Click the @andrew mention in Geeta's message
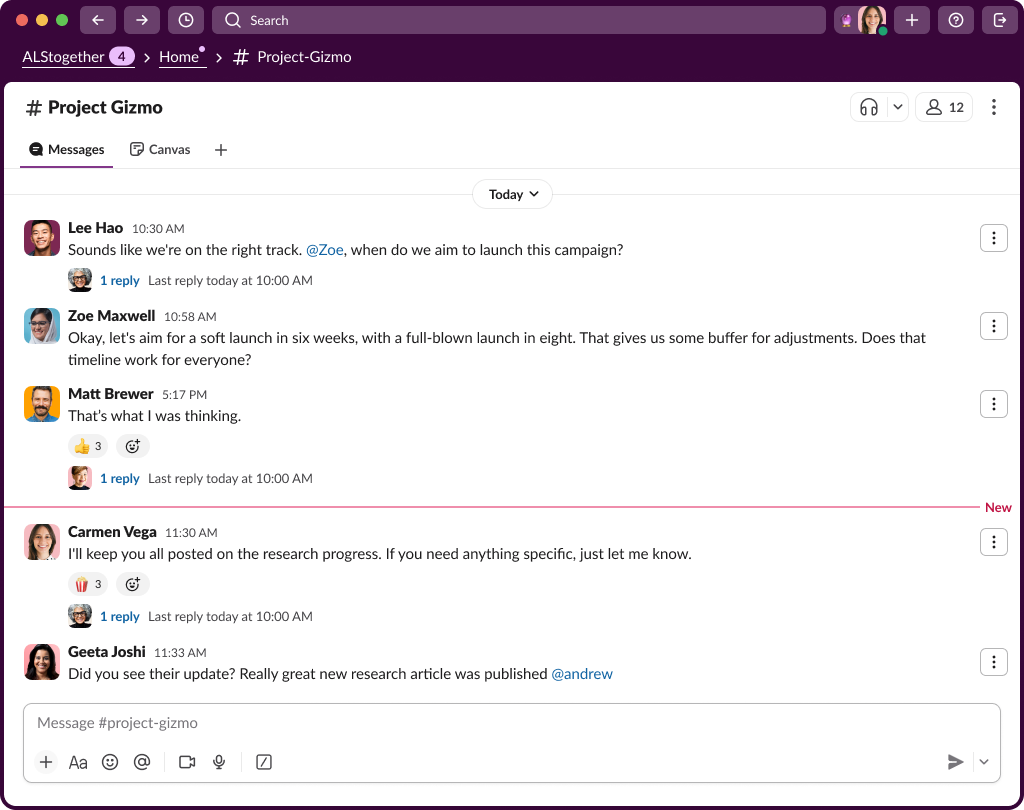Screen dimensions: 1024x810 click(582, 674)
